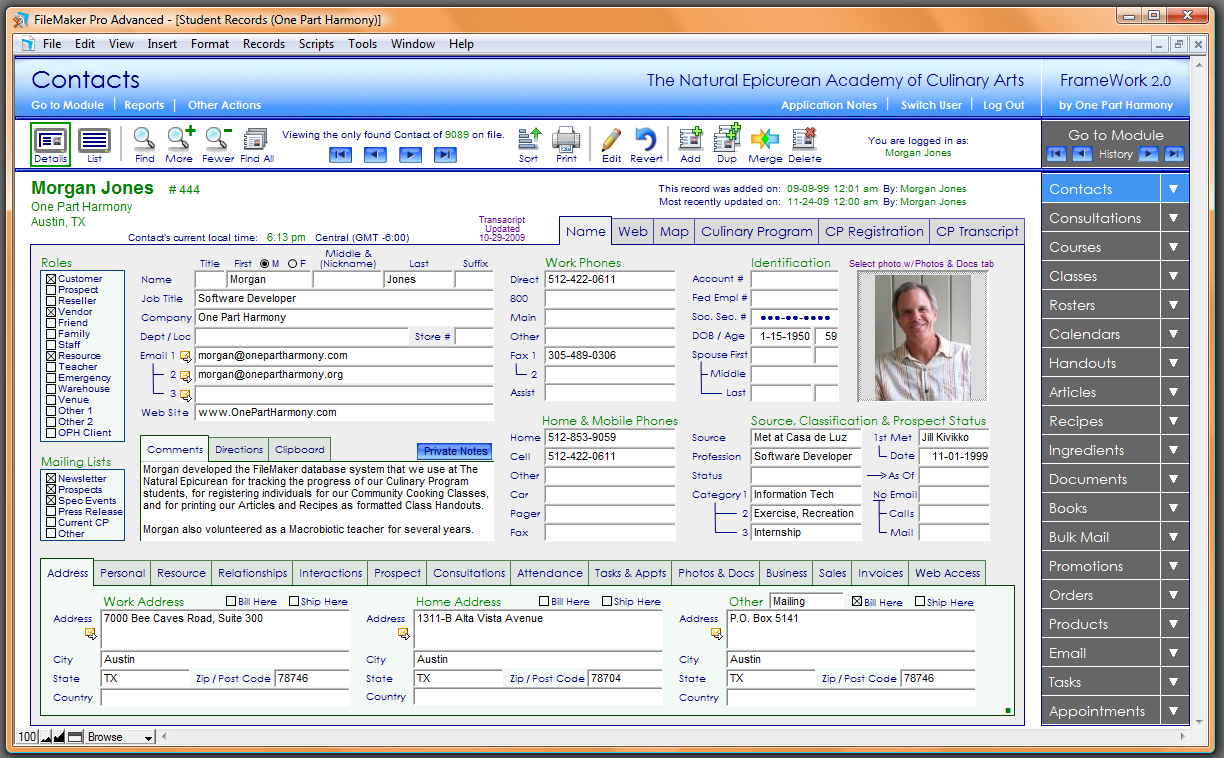Check Home Address Ship Here

607,602
